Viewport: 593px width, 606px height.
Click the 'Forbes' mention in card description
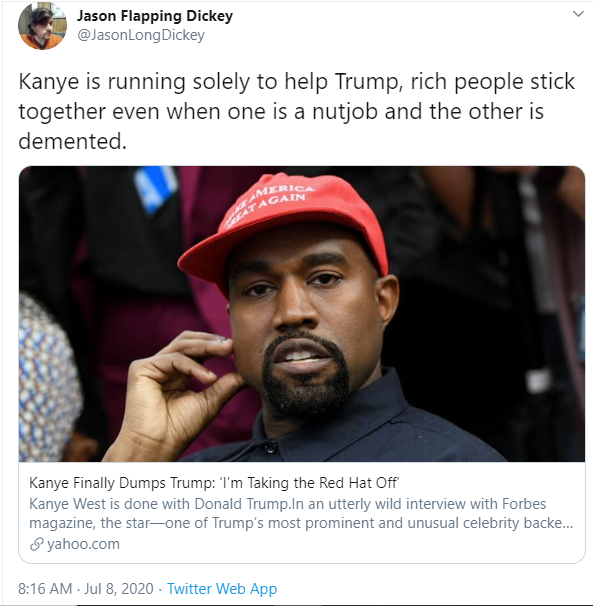[x=524, y=504]
